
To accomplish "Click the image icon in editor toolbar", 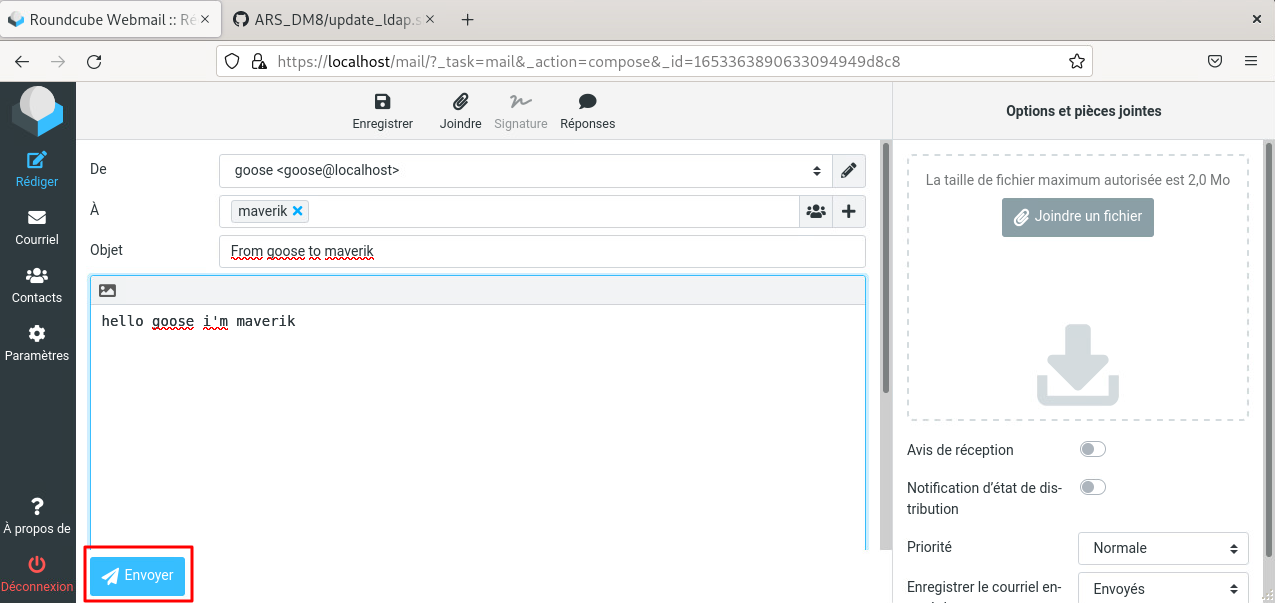I will tap(108, 291).
